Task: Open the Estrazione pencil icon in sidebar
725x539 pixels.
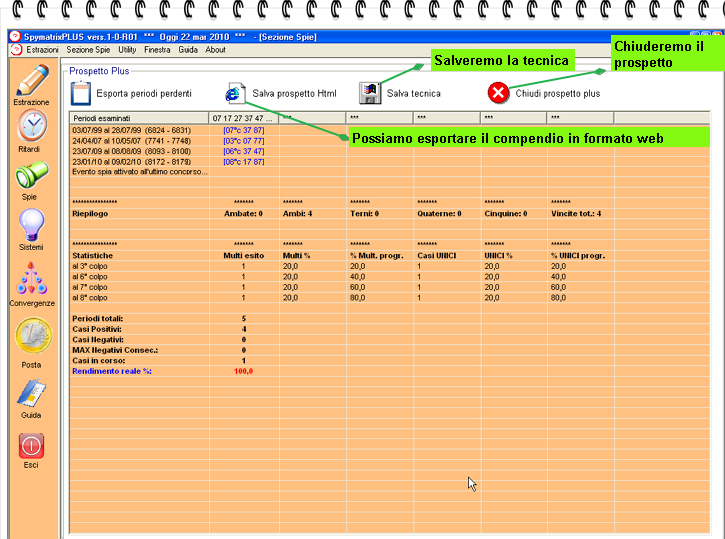Action: (x=32, y=80)
